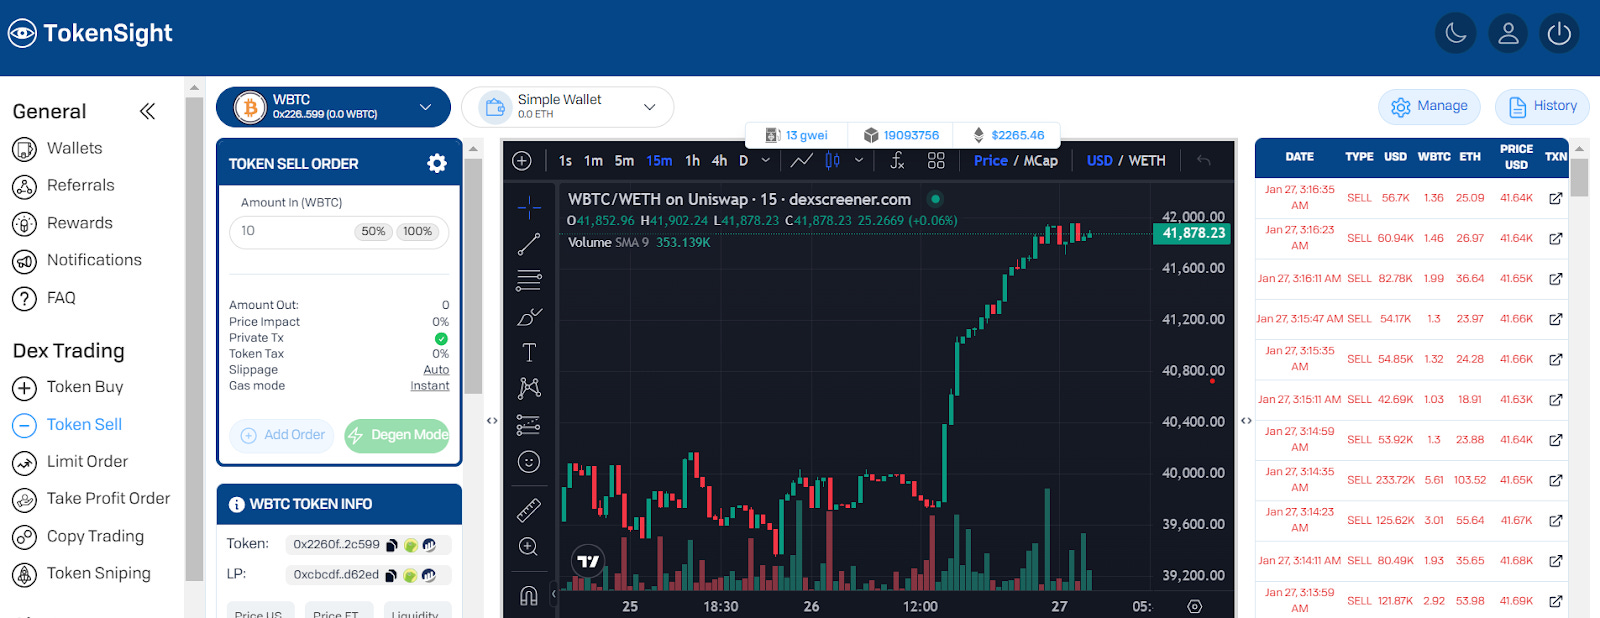
Task: Copy the Token address 0x2260f..2c599
Action: [x=392, y=545]
